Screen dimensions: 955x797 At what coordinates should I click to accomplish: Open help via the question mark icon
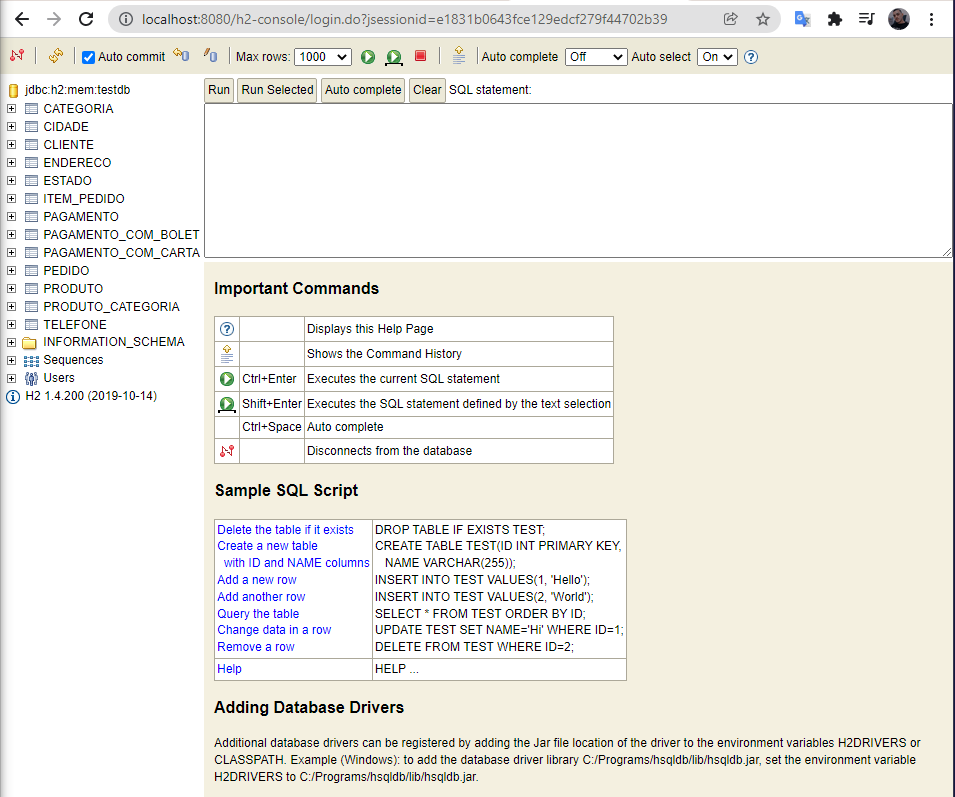[x=751, y=57]
